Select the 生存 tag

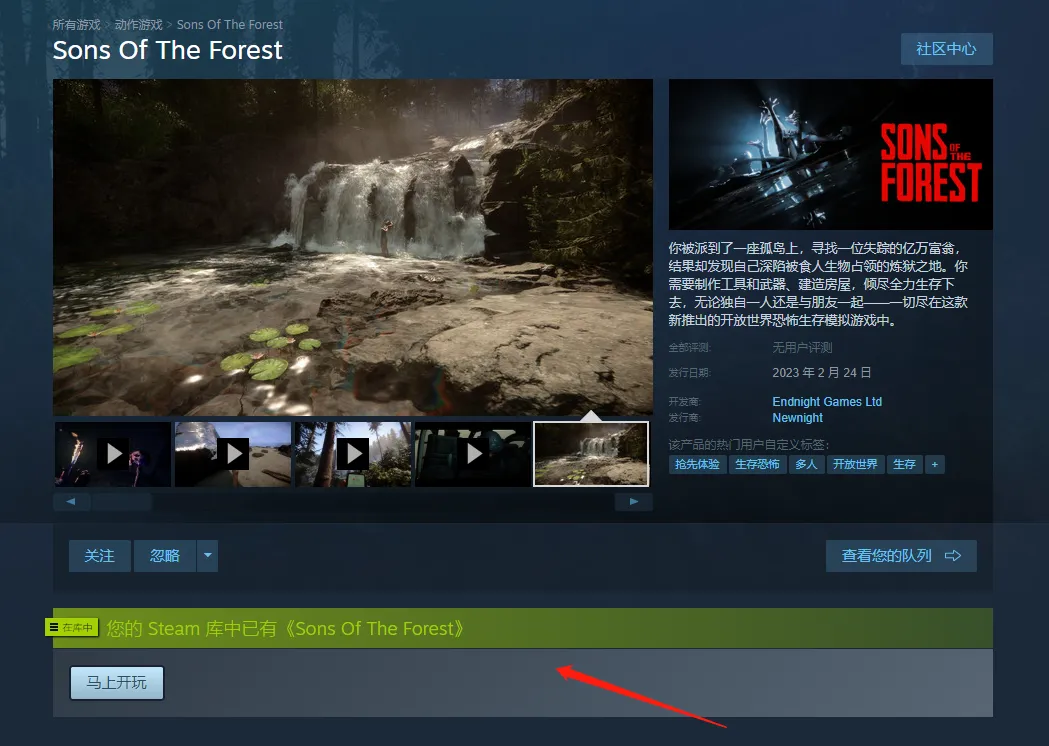click(904, 464)
